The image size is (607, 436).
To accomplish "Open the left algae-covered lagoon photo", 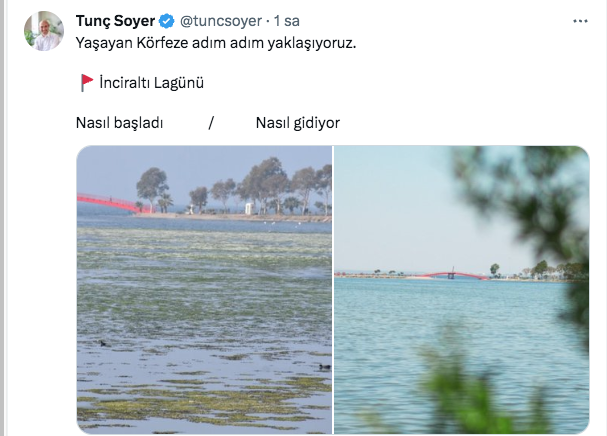I will tap(204, 290).
